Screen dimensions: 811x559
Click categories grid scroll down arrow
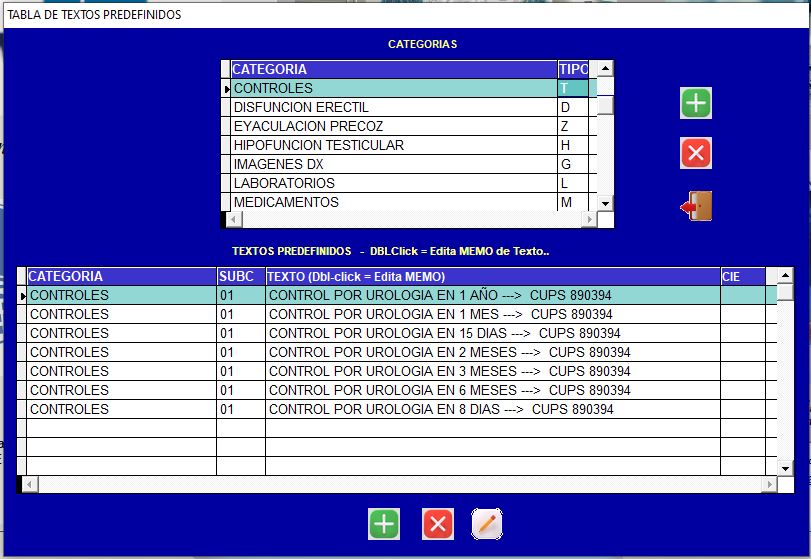605,203
